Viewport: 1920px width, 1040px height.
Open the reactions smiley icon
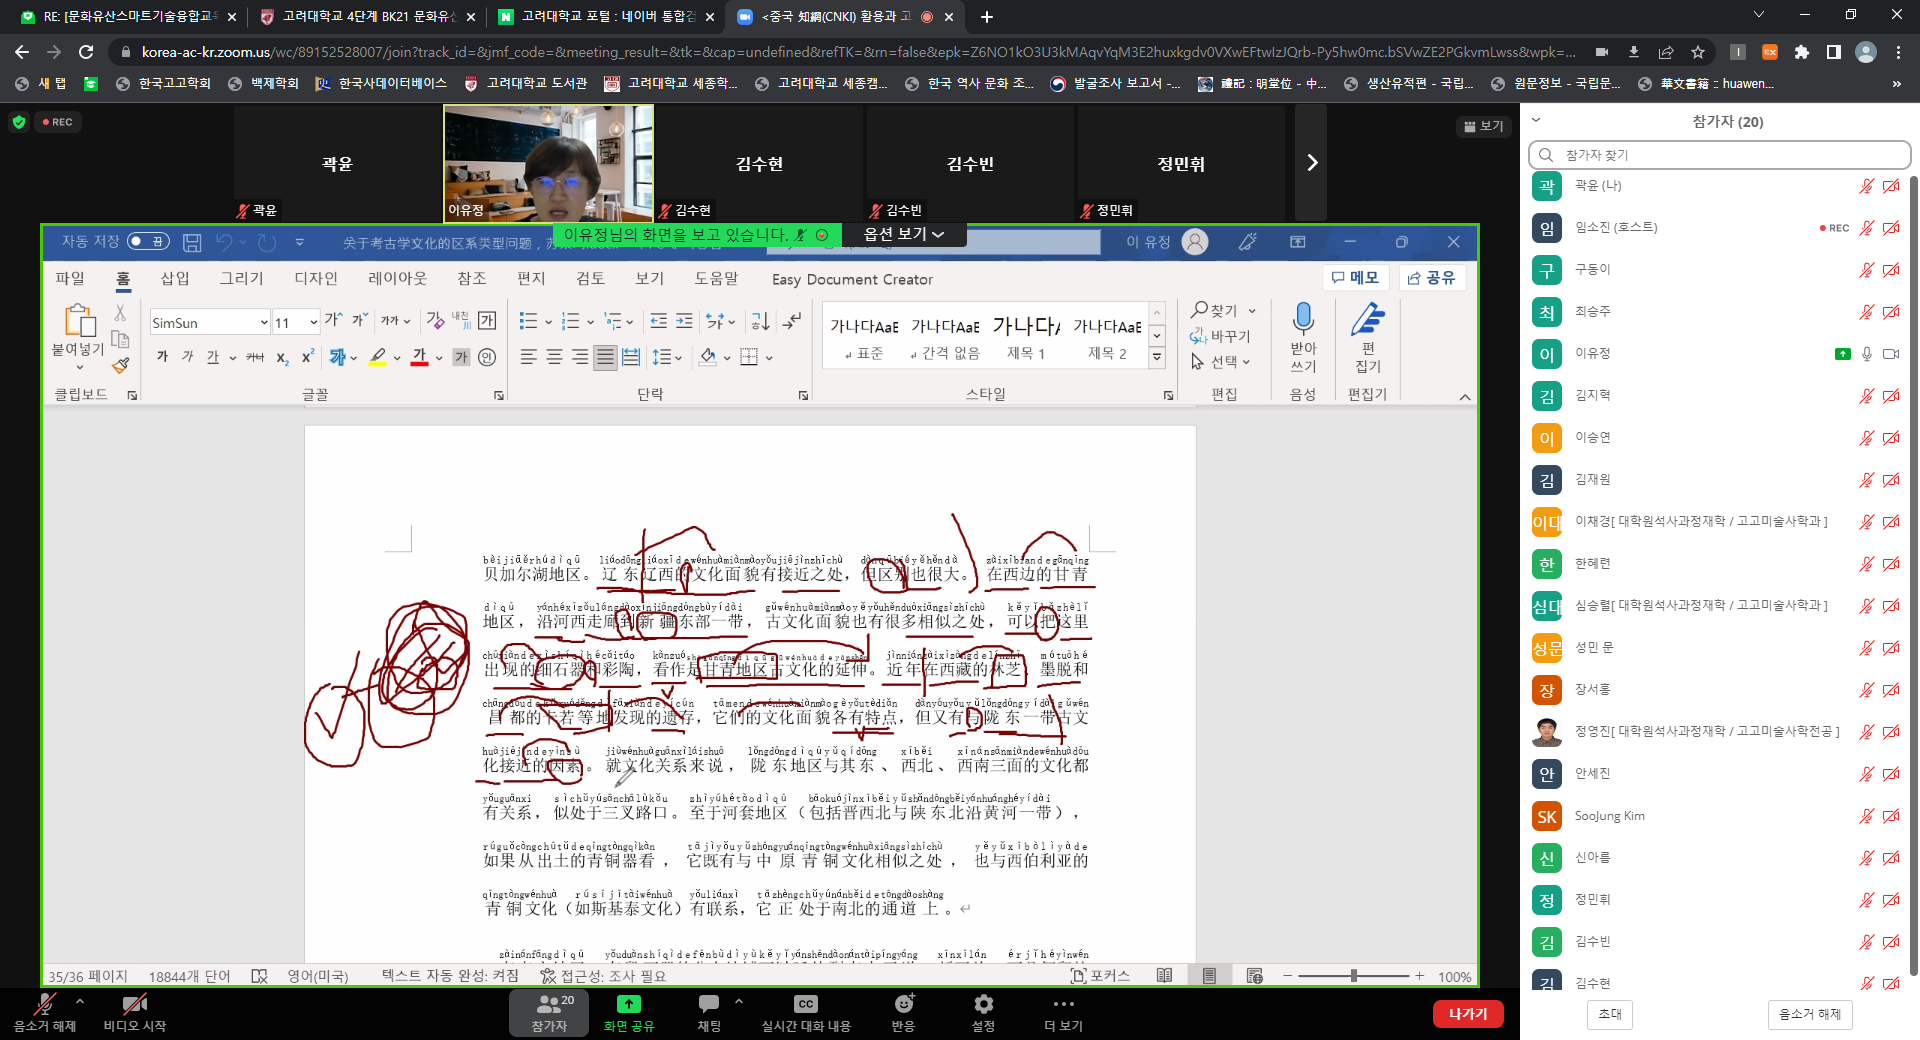pos(903,1004)
